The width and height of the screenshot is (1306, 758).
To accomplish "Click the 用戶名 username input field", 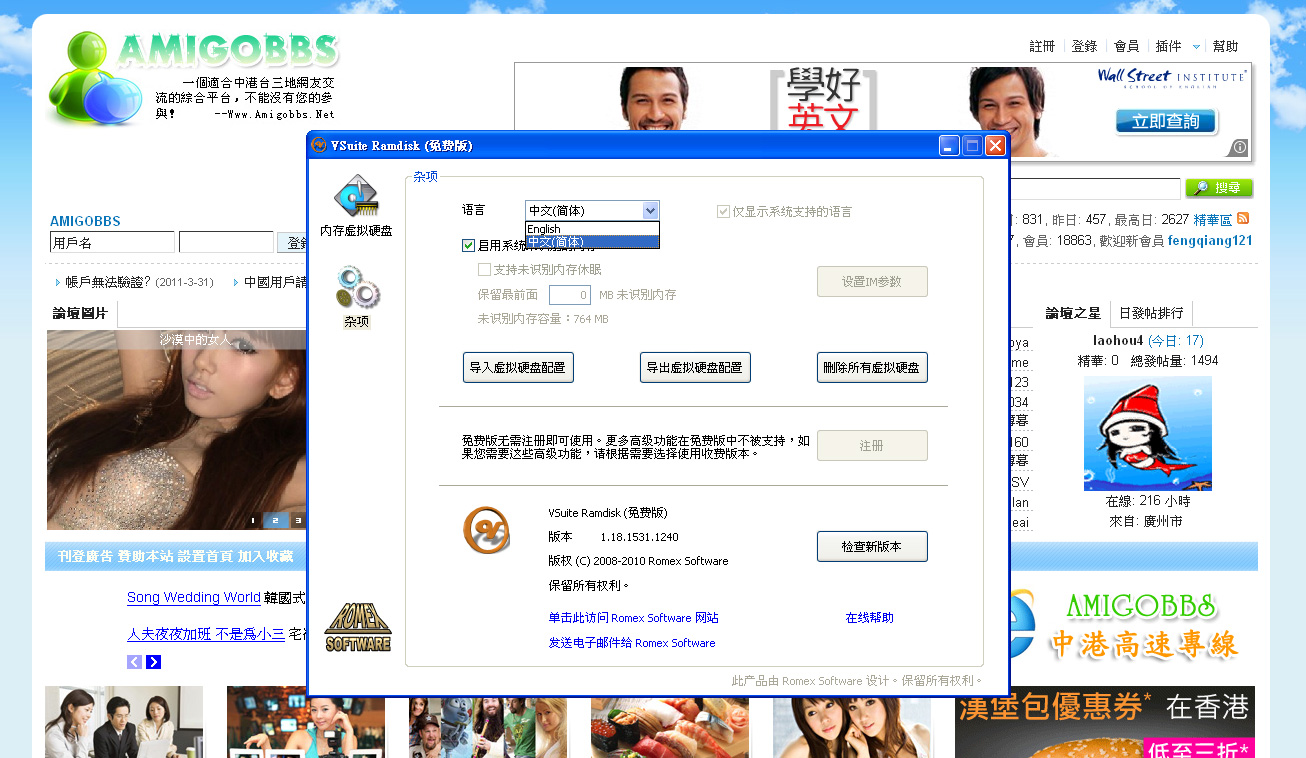I will (x=112, y=242).
